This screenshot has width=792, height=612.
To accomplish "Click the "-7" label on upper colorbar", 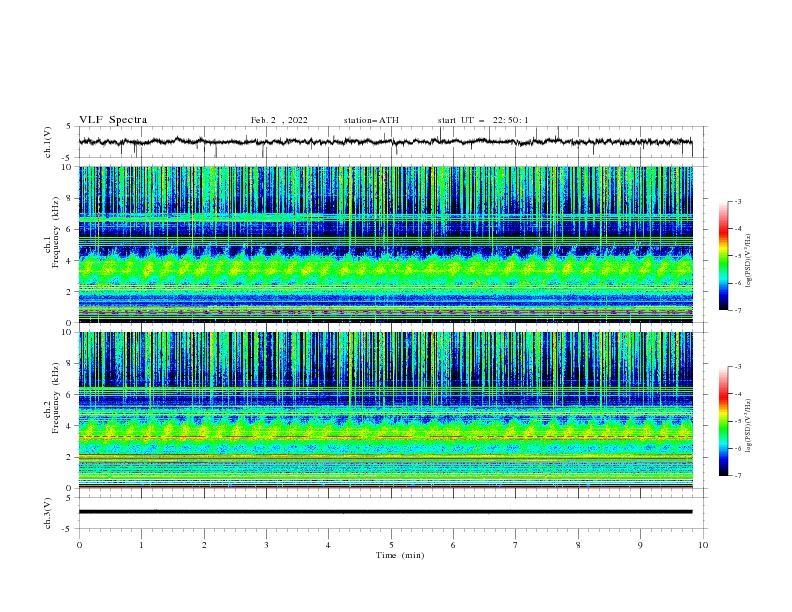I will [x=738, y=310].
